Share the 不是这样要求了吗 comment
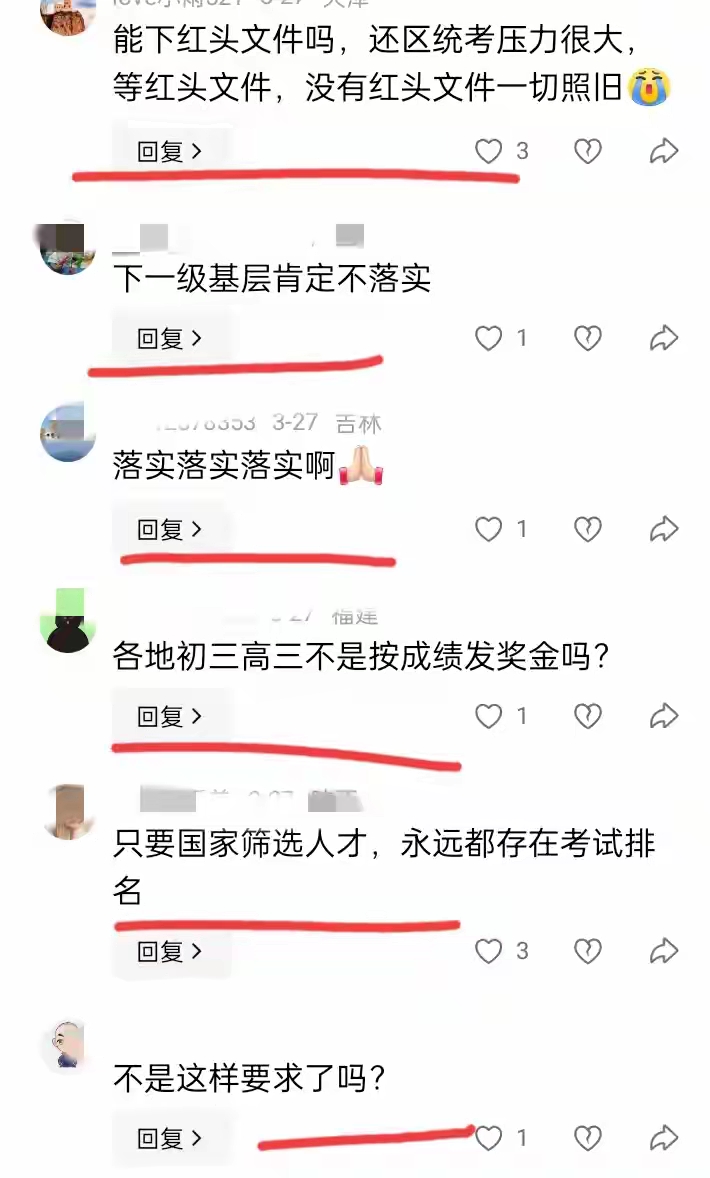Screen dimensions: 710x1178 [x=663, y=1139]
